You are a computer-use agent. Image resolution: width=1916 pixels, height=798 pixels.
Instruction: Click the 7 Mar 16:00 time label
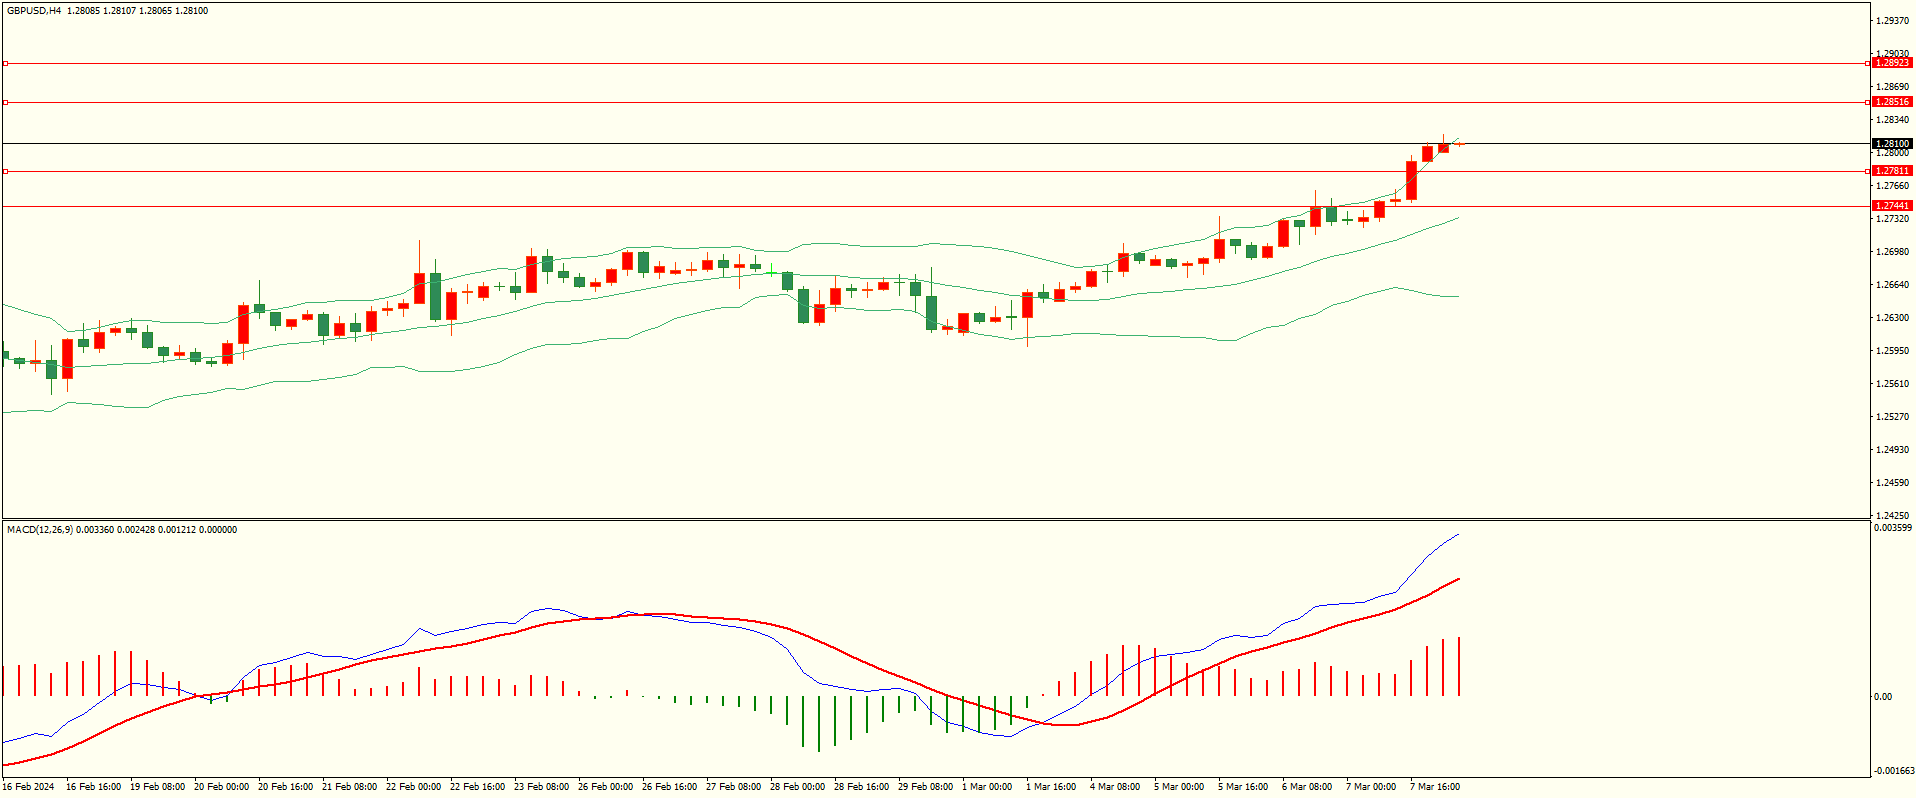(x=1434, y=787)
